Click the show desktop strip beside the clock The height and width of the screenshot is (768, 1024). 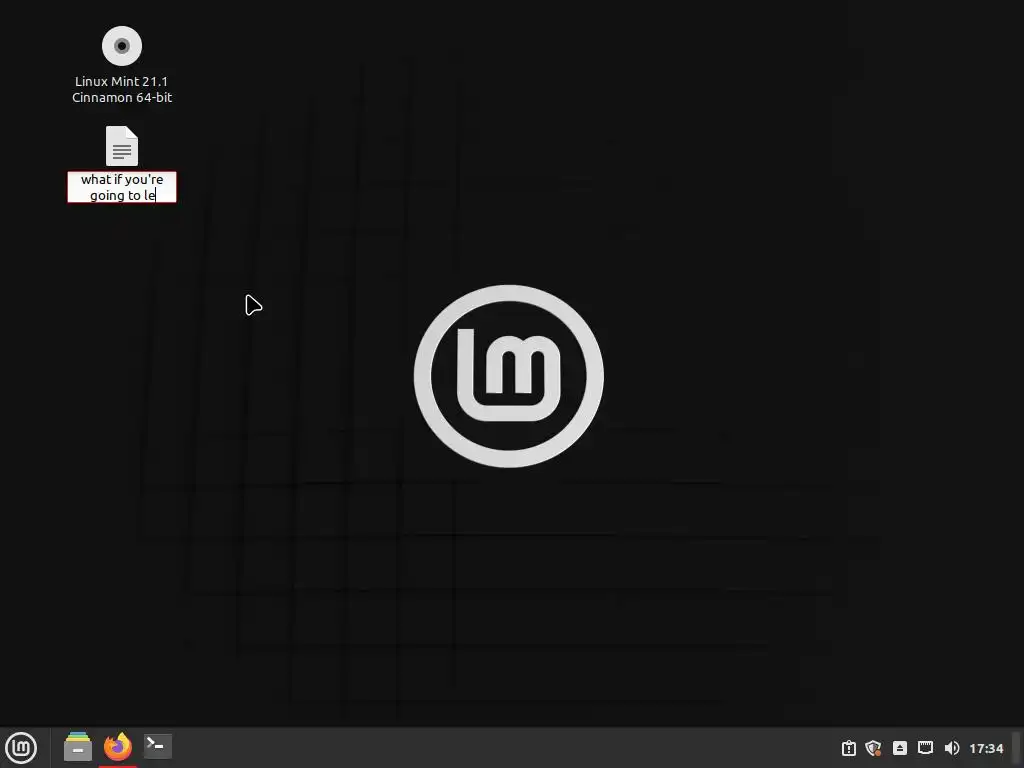pos(1017,748)
